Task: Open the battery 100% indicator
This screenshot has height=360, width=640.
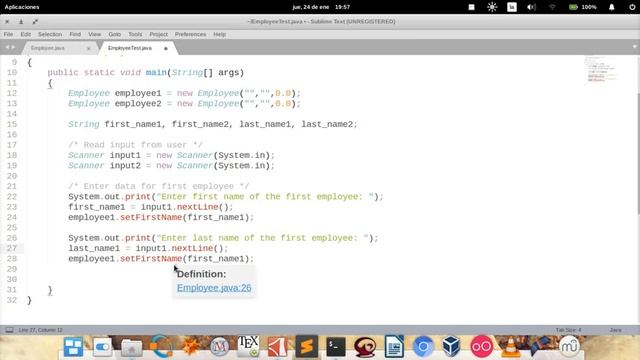Action: (x=583, y=7)
